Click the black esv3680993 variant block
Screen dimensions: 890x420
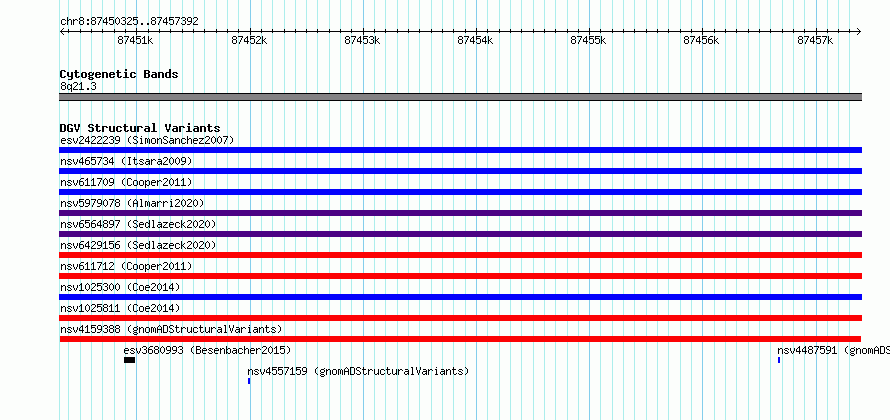point(129,360)
